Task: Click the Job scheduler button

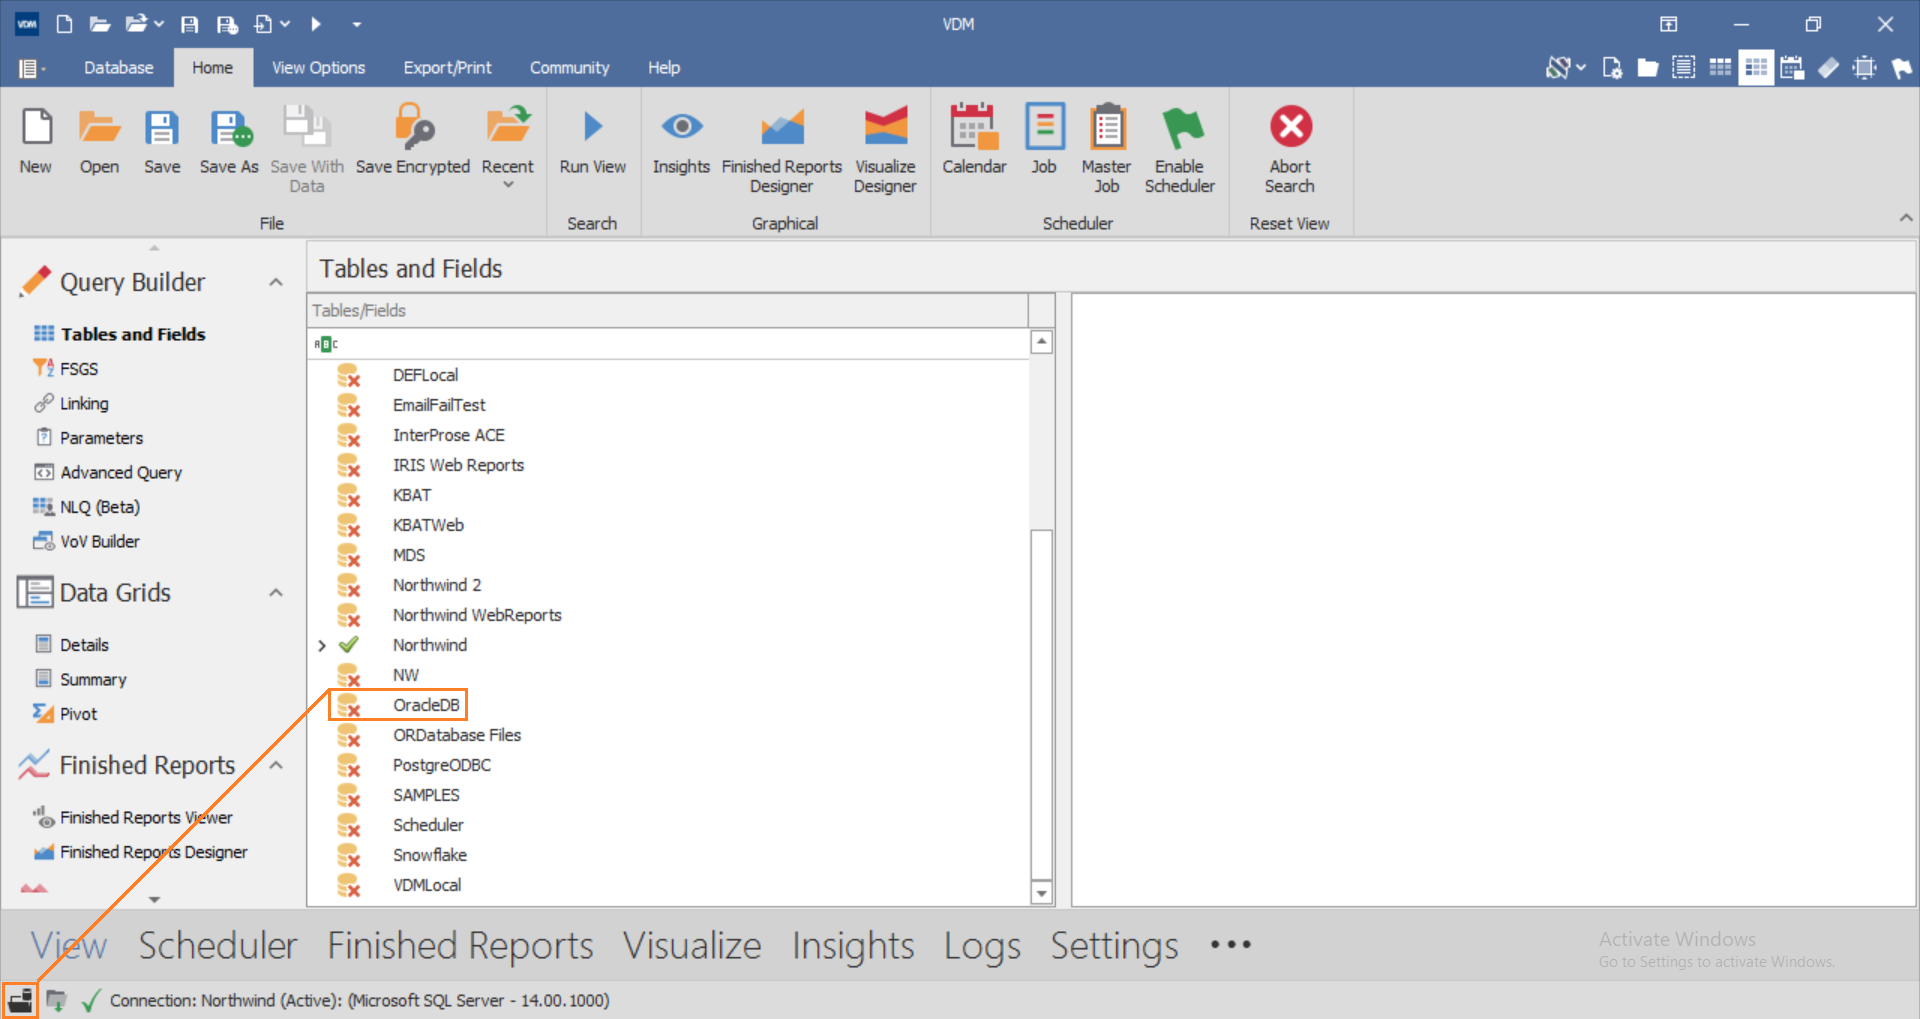Action: click(x=1044, y=141)
